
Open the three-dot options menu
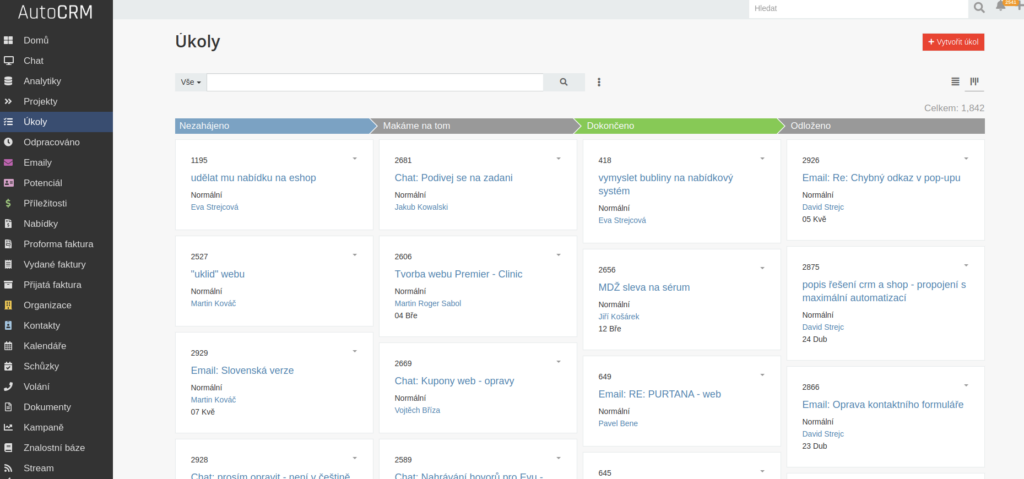point(599,82)
